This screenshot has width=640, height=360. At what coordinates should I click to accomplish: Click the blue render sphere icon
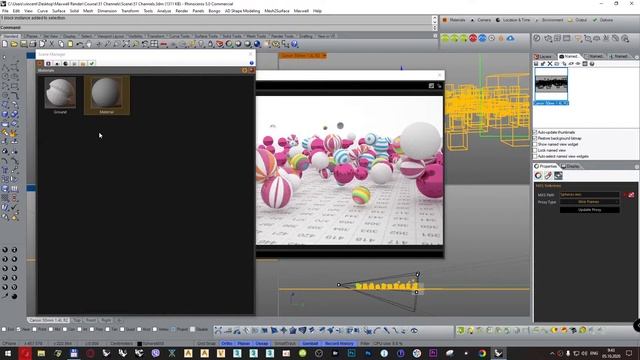coord(257,44)
